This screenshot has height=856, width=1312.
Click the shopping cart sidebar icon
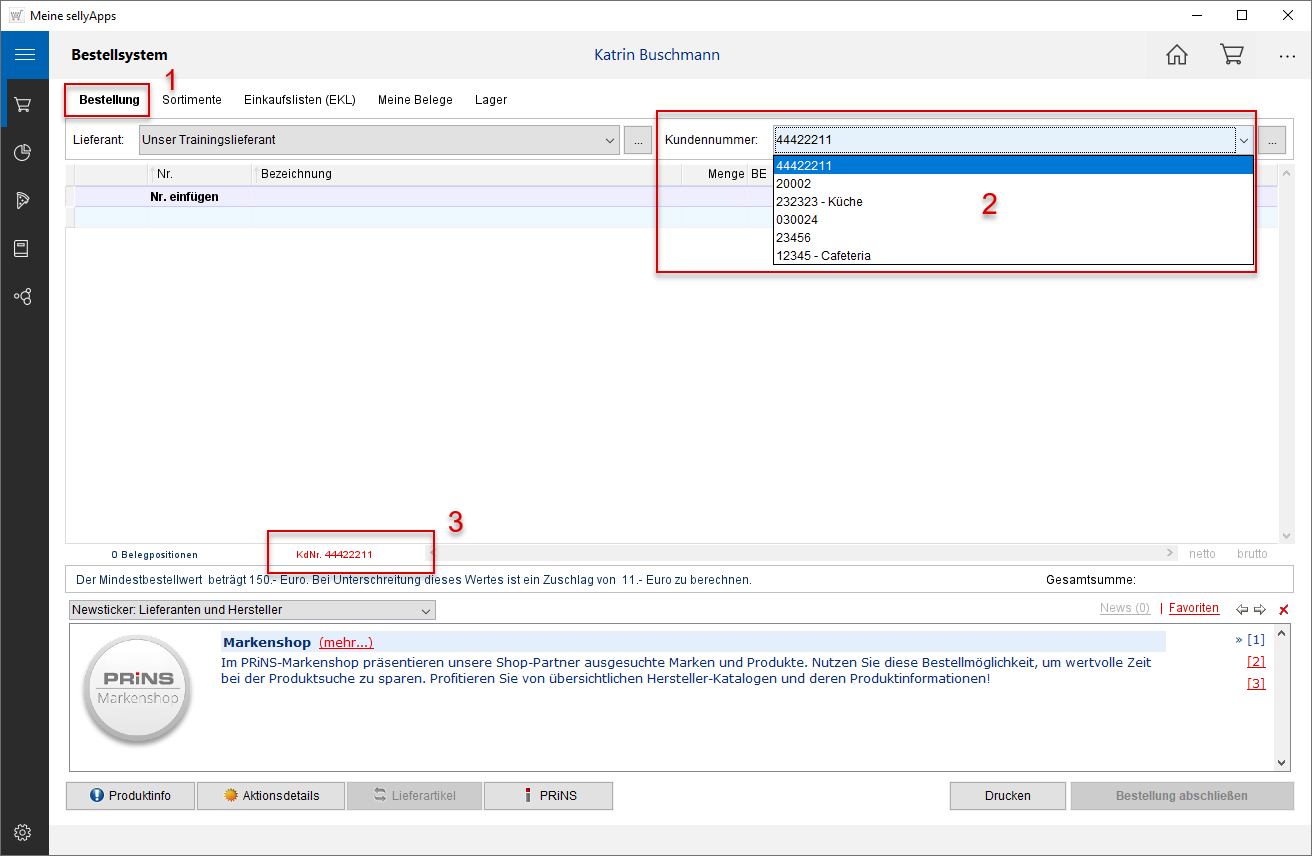click(22, 104)
